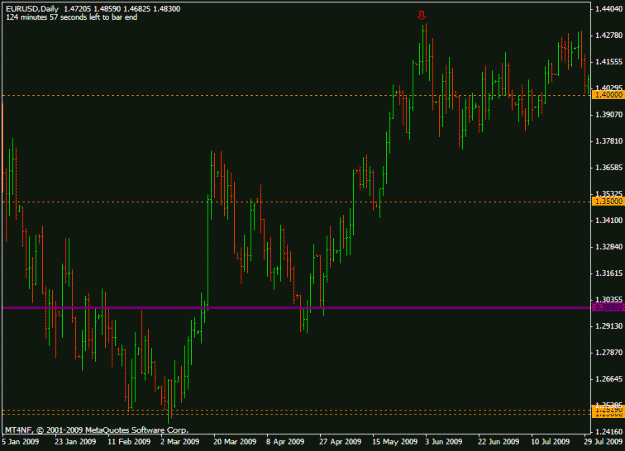Click the orange 1.40000 price label on the axis
This screenshot has width=625, height=451.
pos(608,95)
